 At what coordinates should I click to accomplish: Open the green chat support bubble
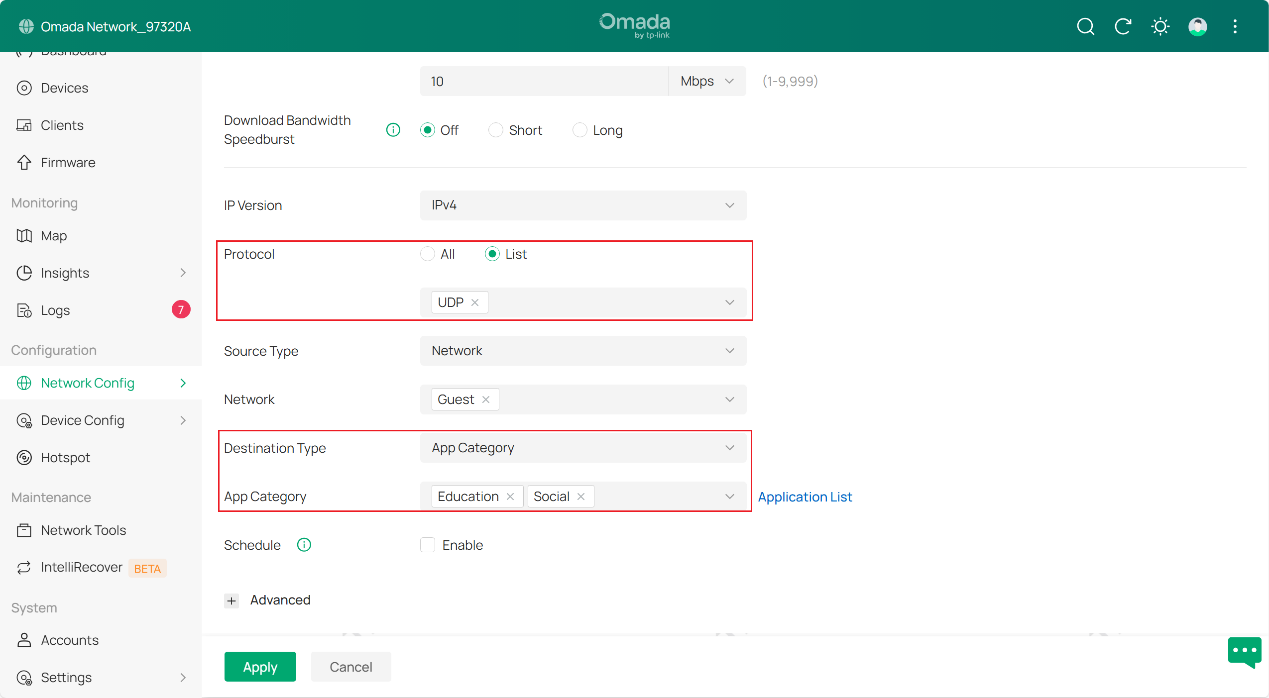pyautogui.click(x=1244, y=652)
